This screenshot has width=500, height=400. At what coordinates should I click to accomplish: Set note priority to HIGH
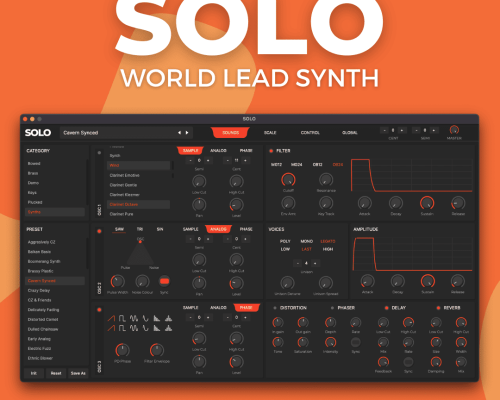tap(328, 249)
